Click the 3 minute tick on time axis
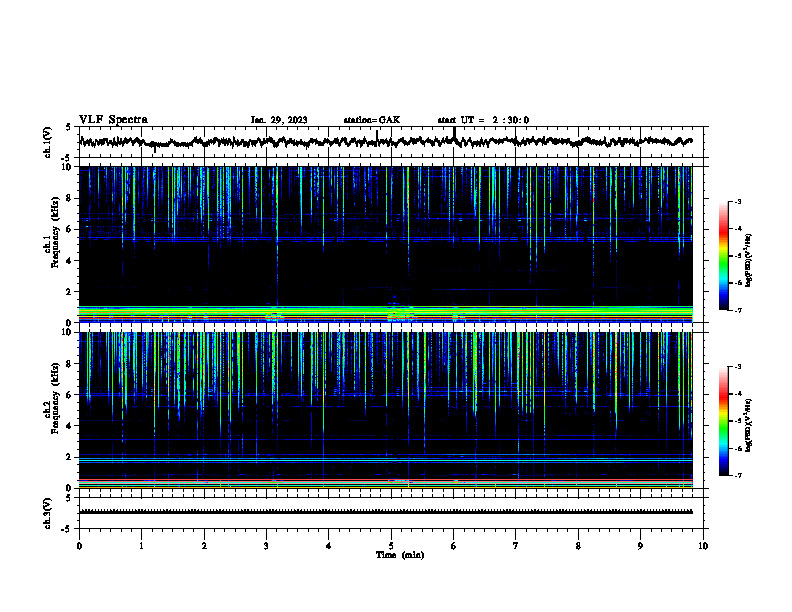This screenshot has width=792, height=612. pyautogui.click(x=266, y=546)
